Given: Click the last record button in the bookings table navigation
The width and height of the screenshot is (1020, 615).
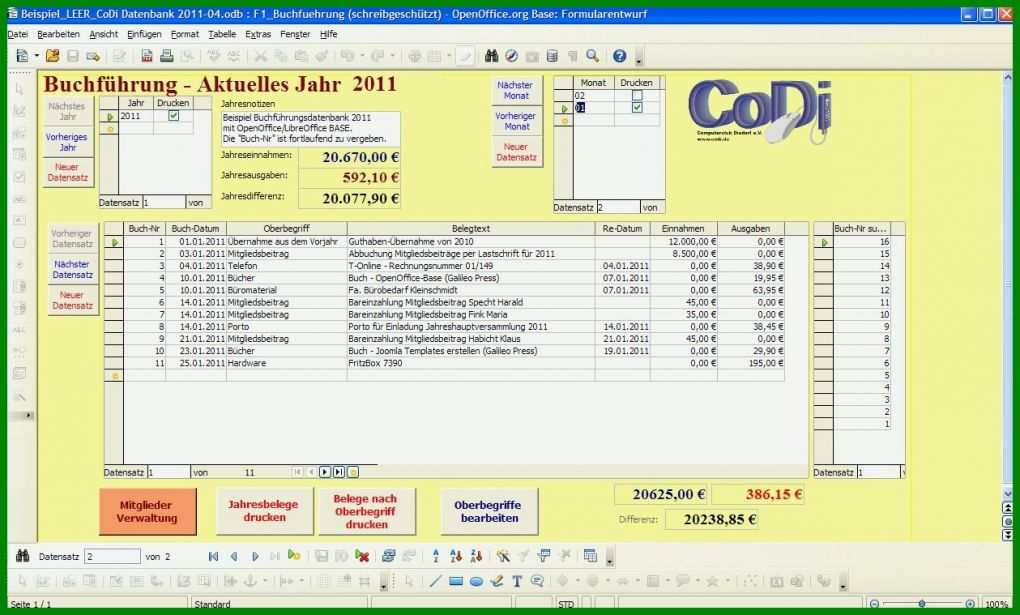Looking at the screenshot, I should pos(339,472).
